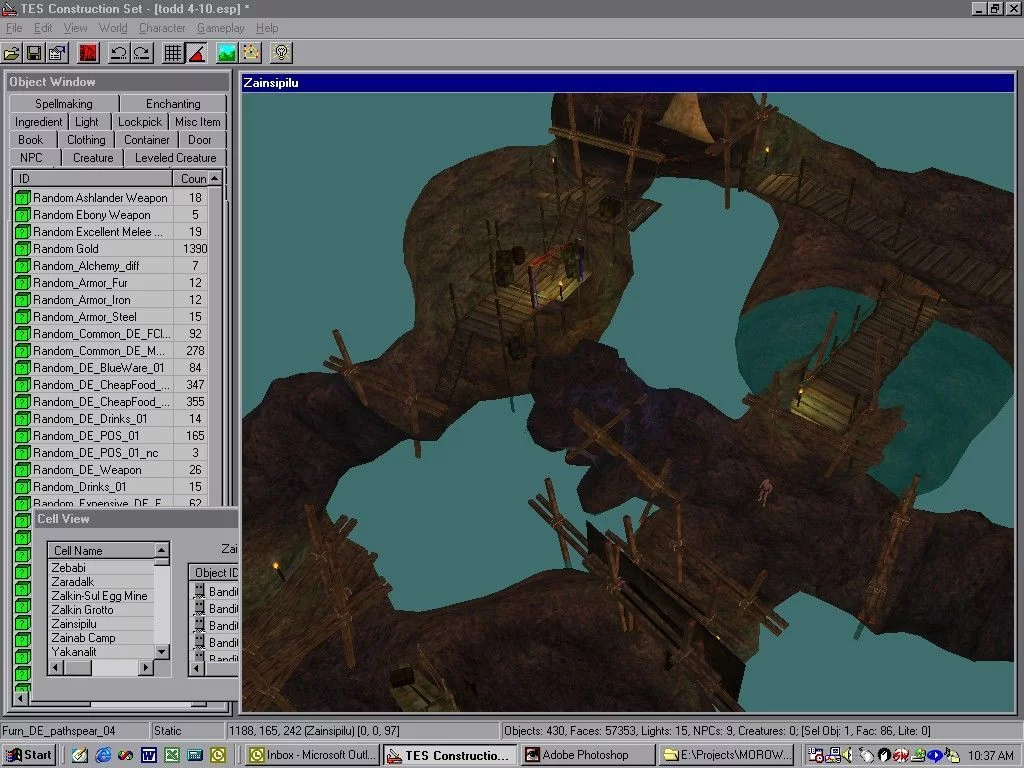The width and height of the screenshot is (1024, 768).
Task: Switch to the Container tab
Action: [147, 140]
